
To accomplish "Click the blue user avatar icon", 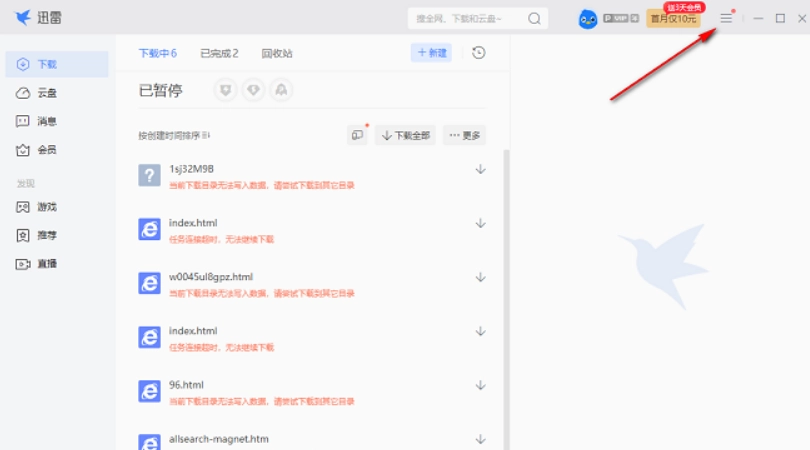I will coord(588,19).
